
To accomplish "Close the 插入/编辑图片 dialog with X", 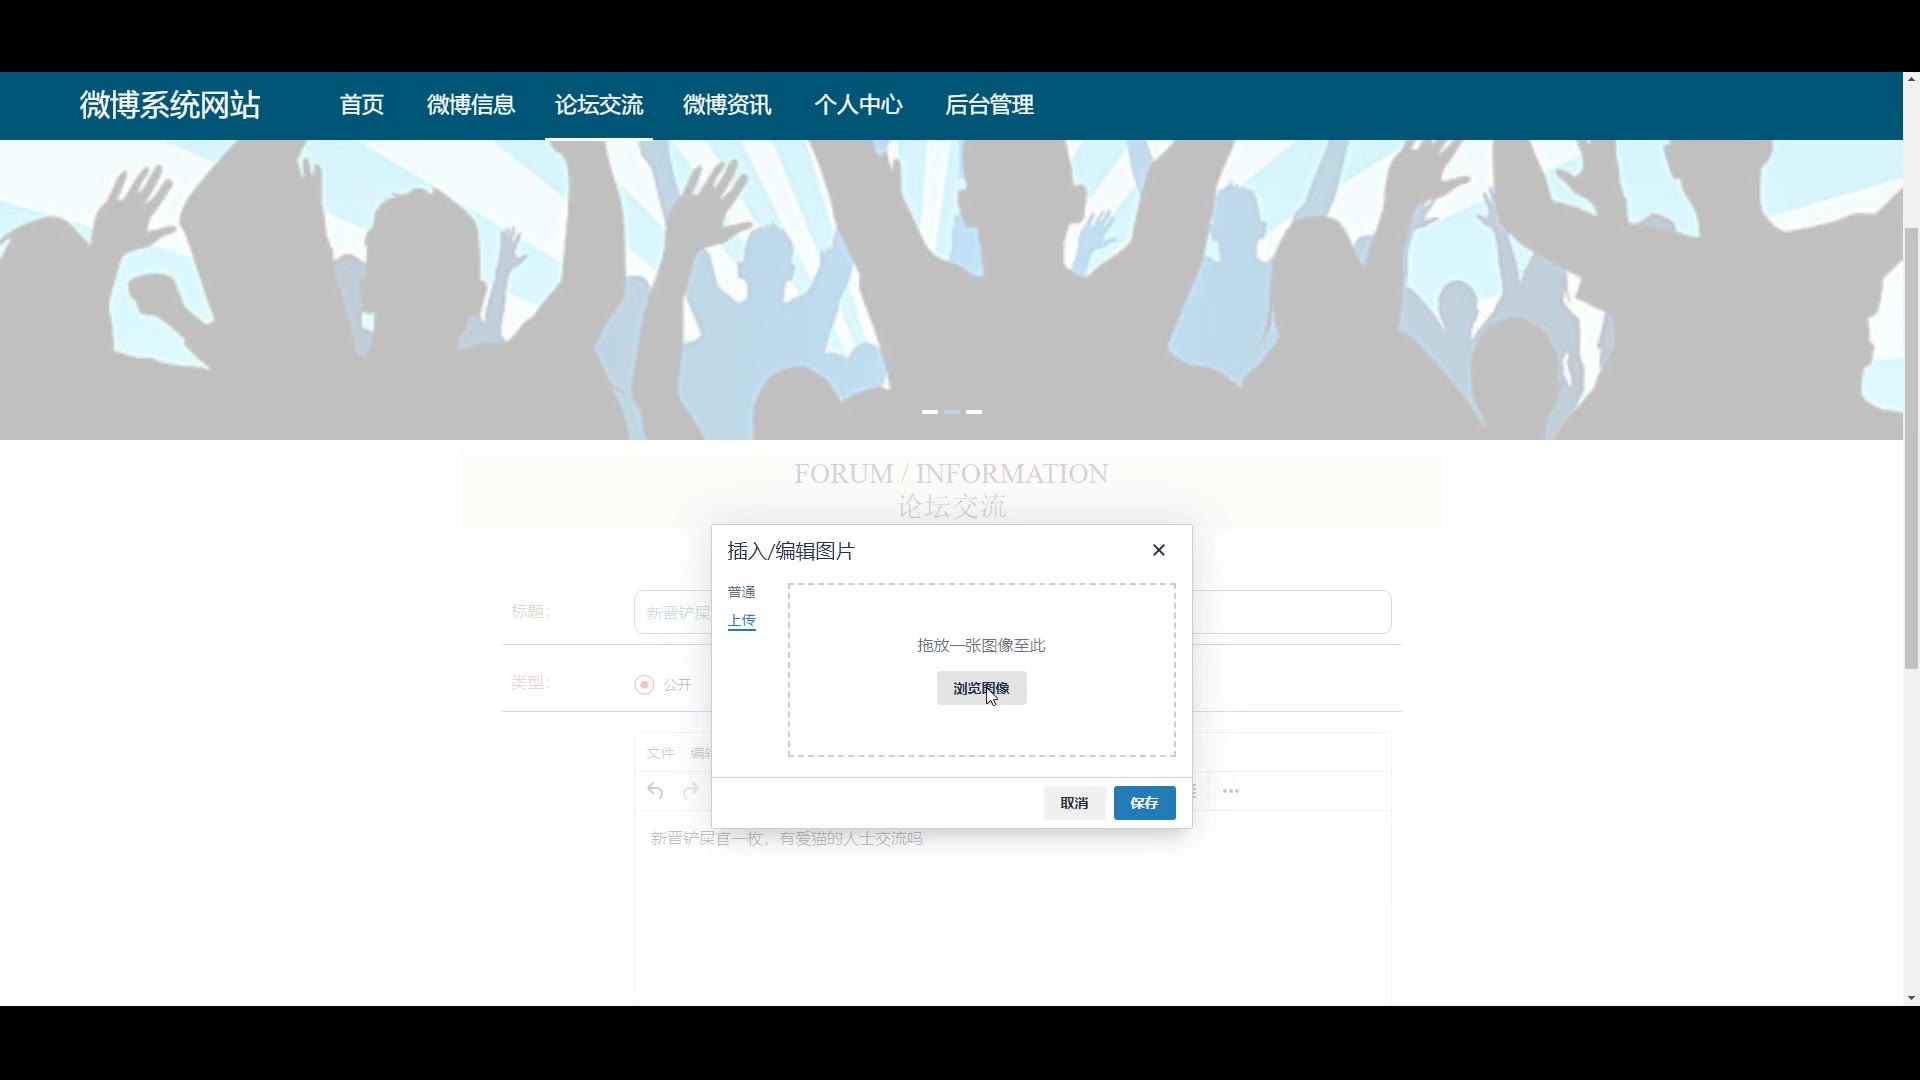I will coord(1159,550).
